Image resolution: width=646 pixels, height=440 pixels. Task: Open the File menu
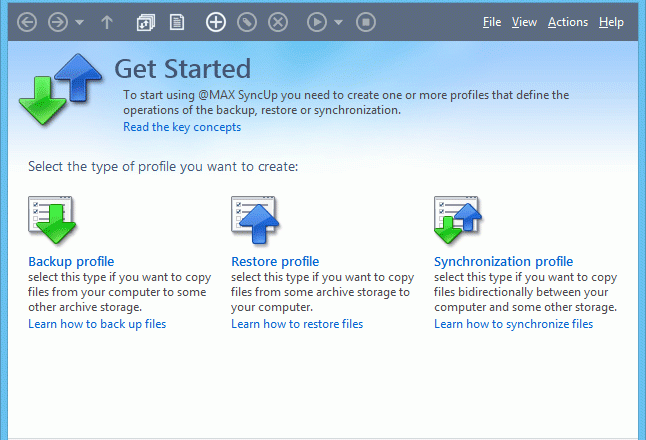[492, 22]
